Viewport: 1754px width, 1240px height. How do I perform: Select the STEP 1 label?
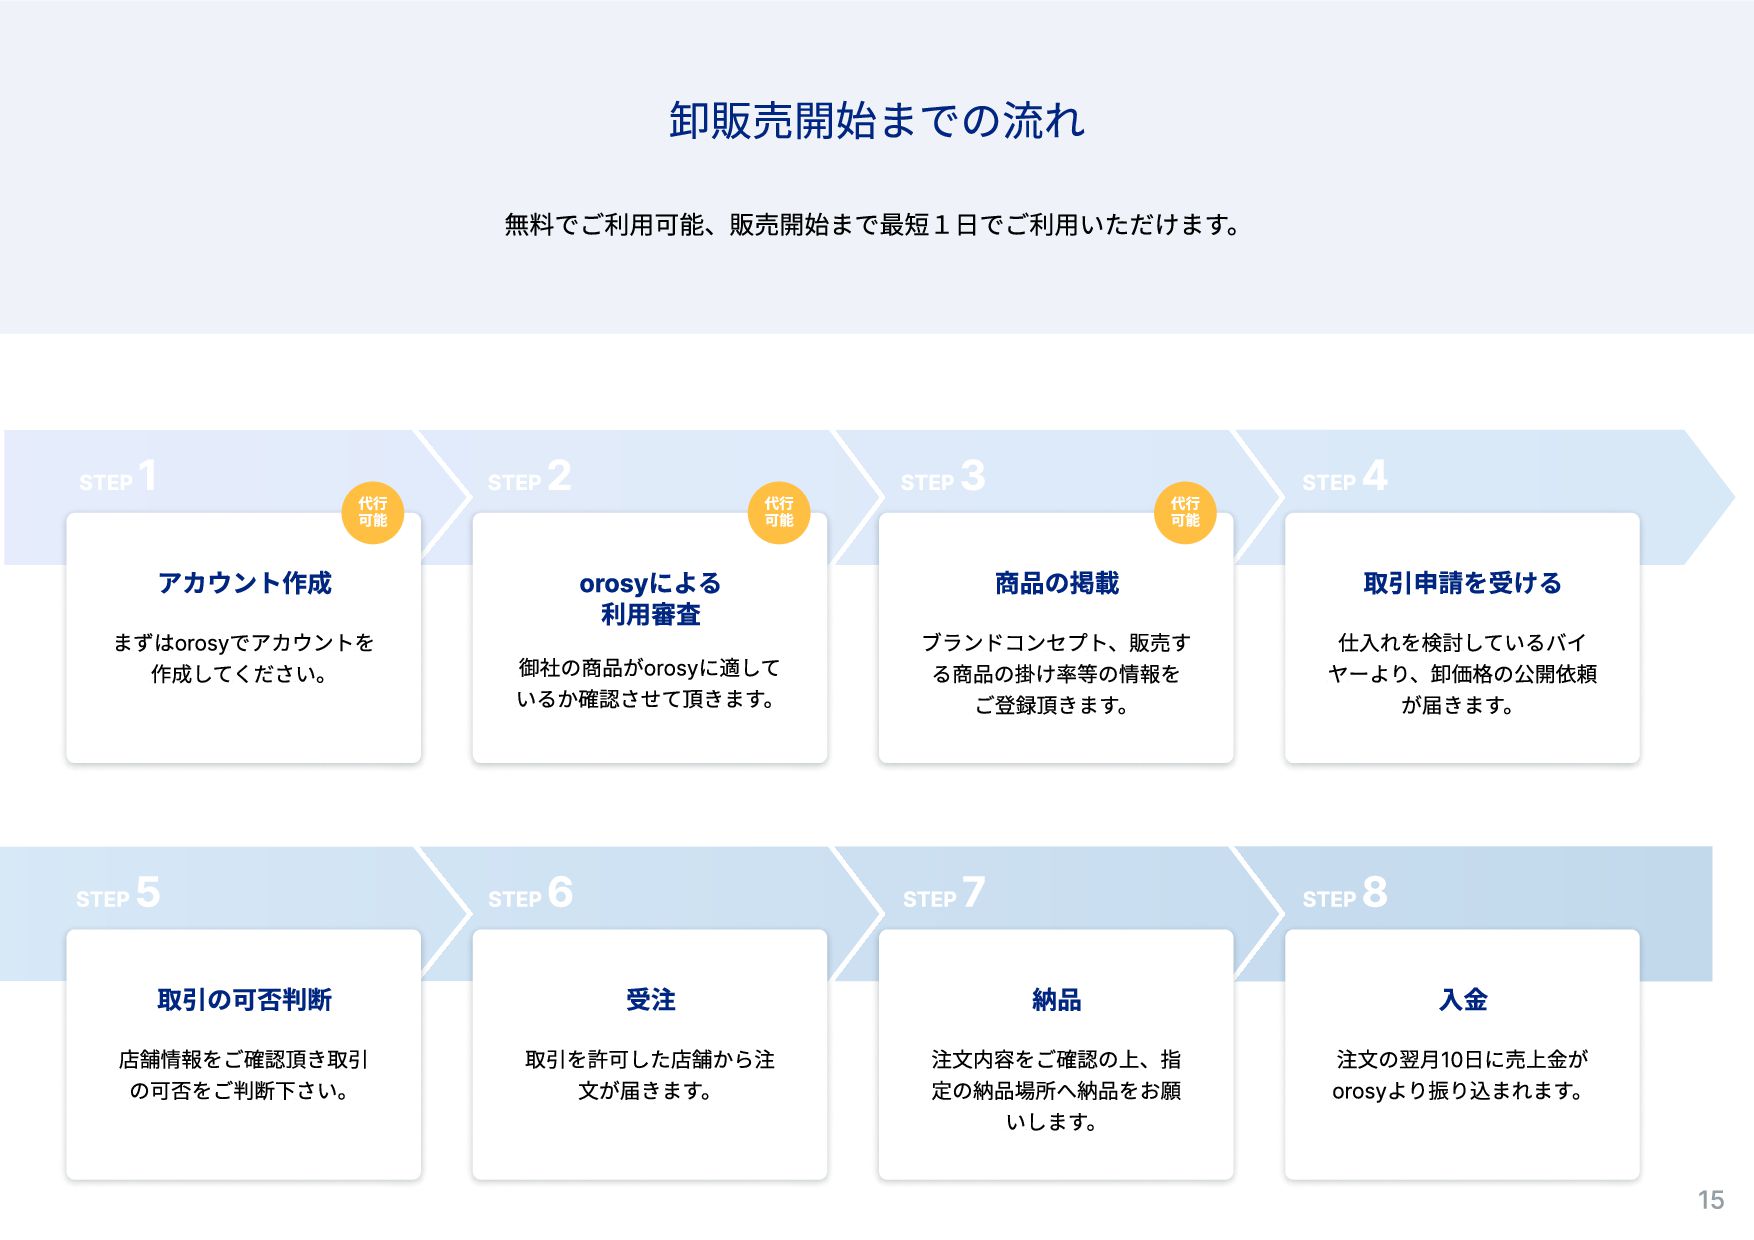tap(118, 477)
